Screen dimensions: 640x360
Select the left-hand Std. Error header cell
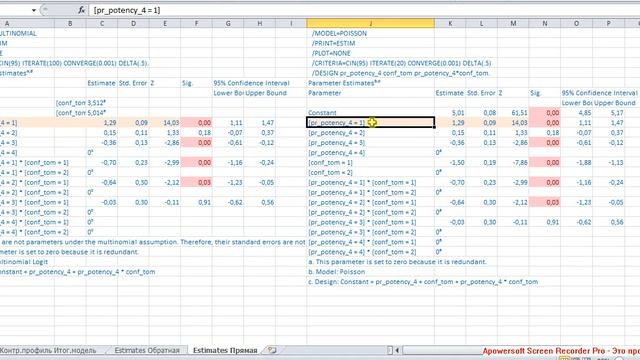click(x=133, y=83)
